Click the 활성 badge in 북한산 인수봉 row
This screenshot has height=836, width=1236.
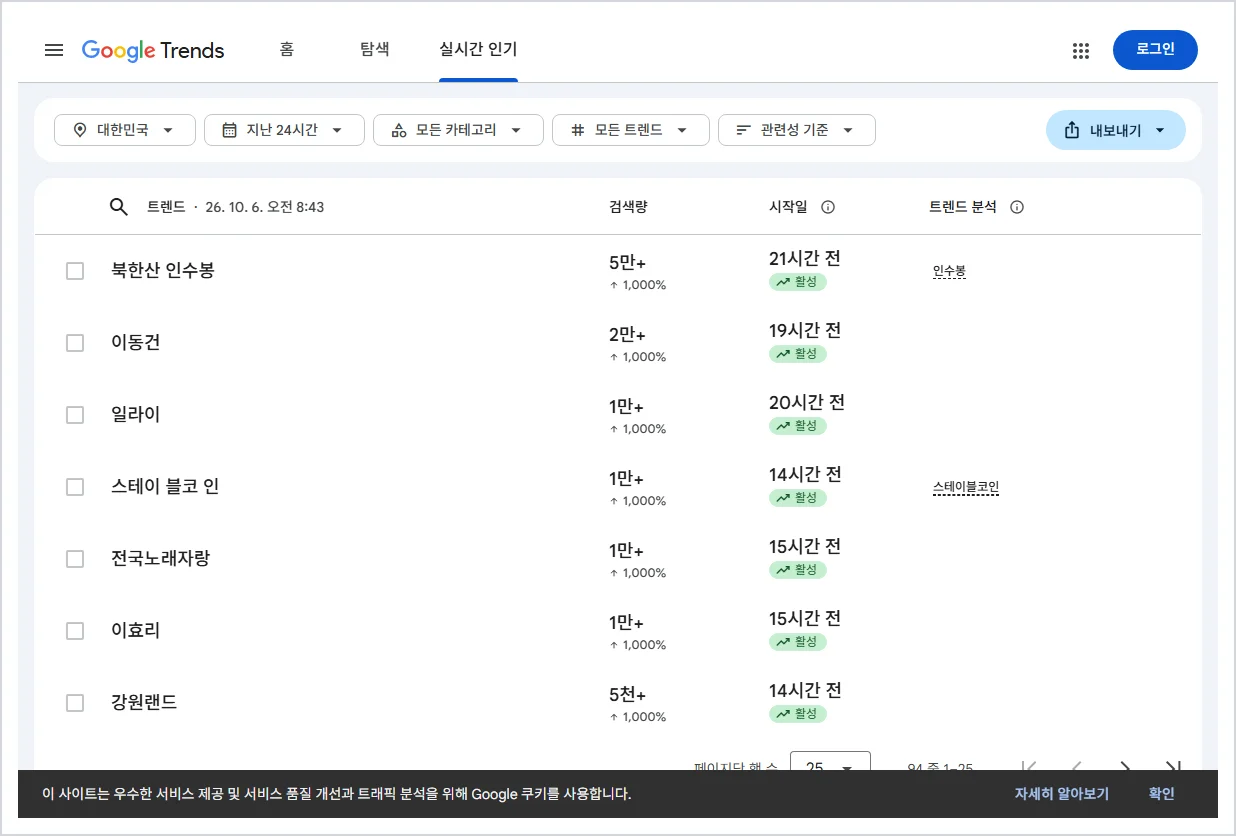click(798, 282)
